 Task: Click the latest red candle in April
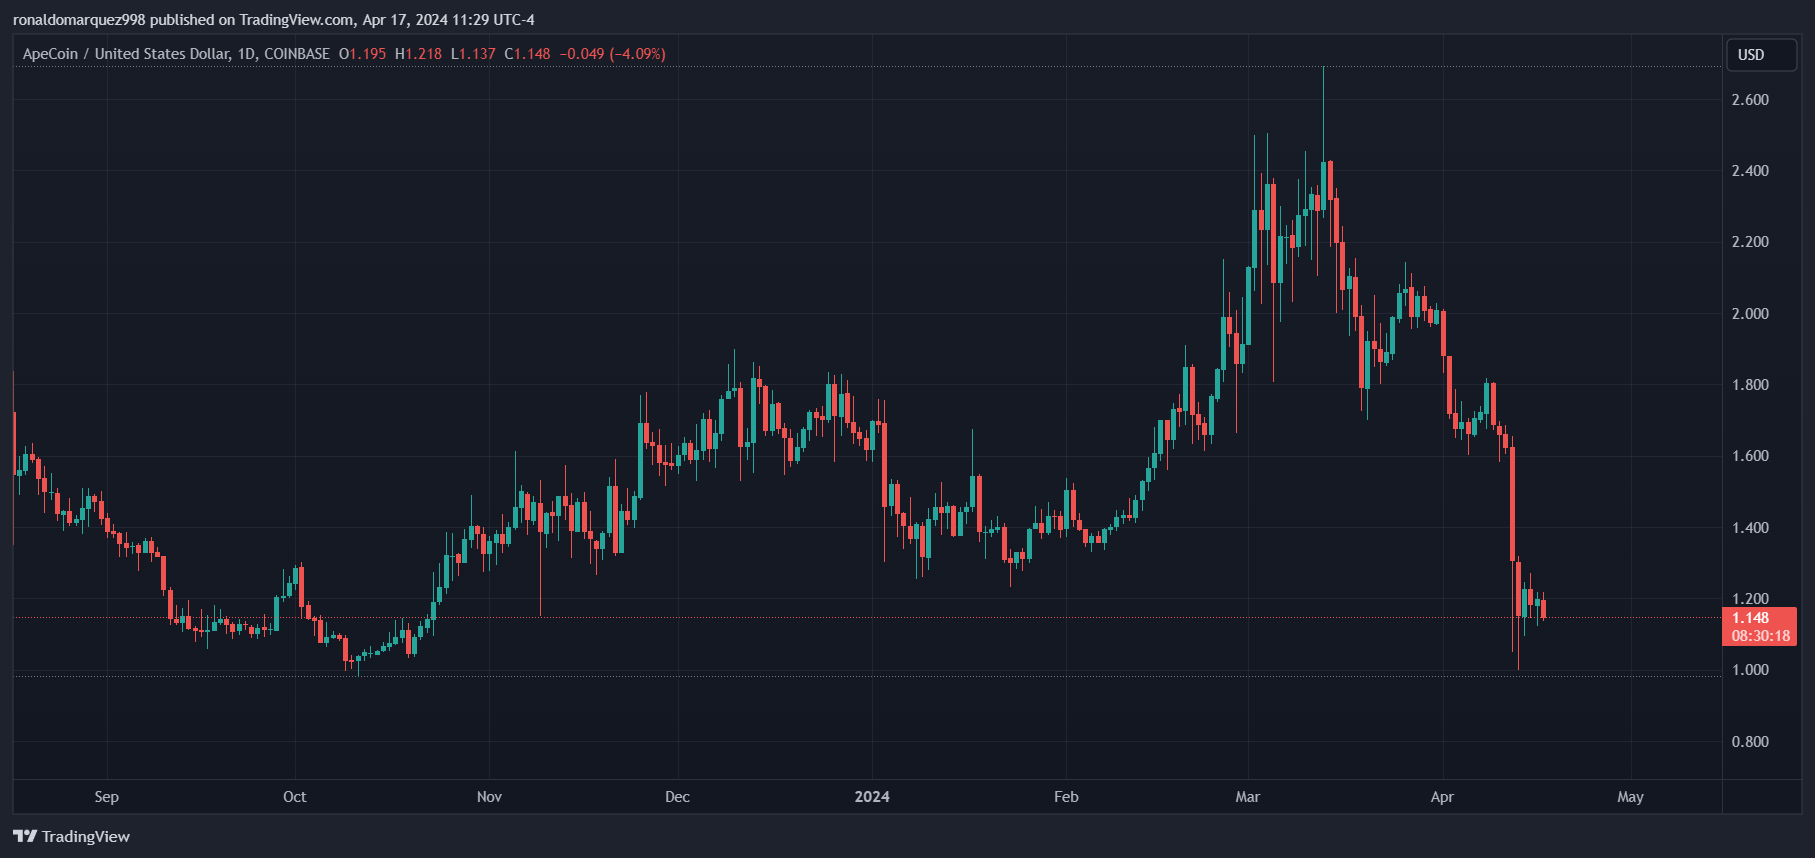(x=1544, y=608)
